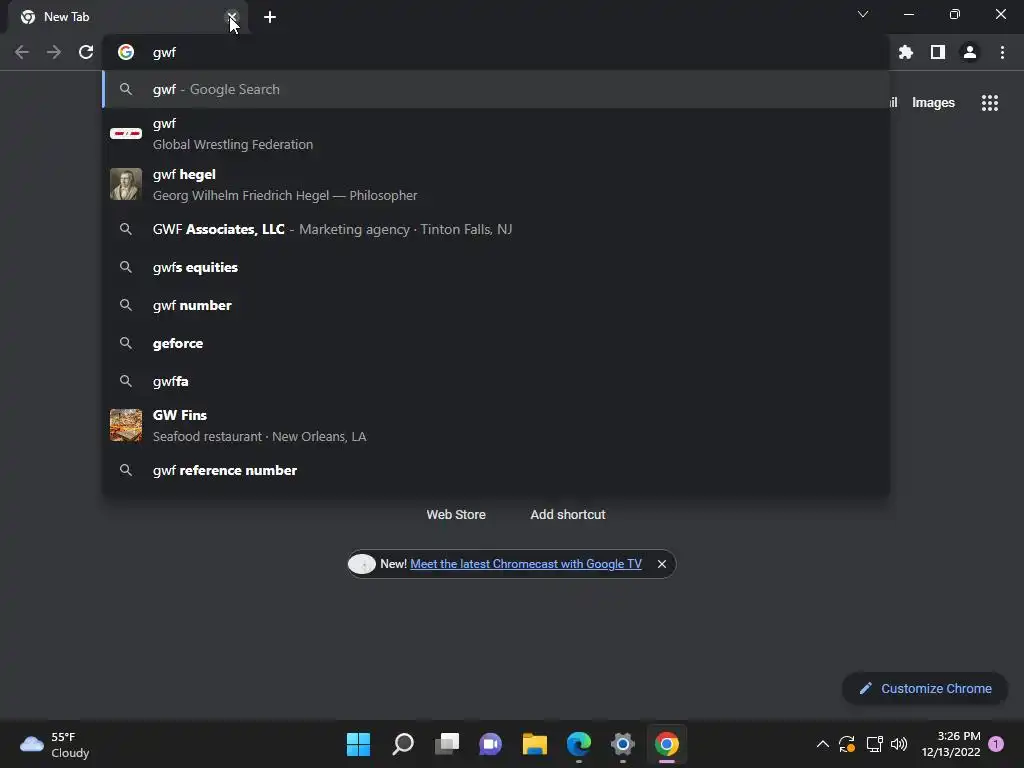Open the Extensions puzzle icon
Viewport: 1024px width, 768px height.
click(906, 52)
